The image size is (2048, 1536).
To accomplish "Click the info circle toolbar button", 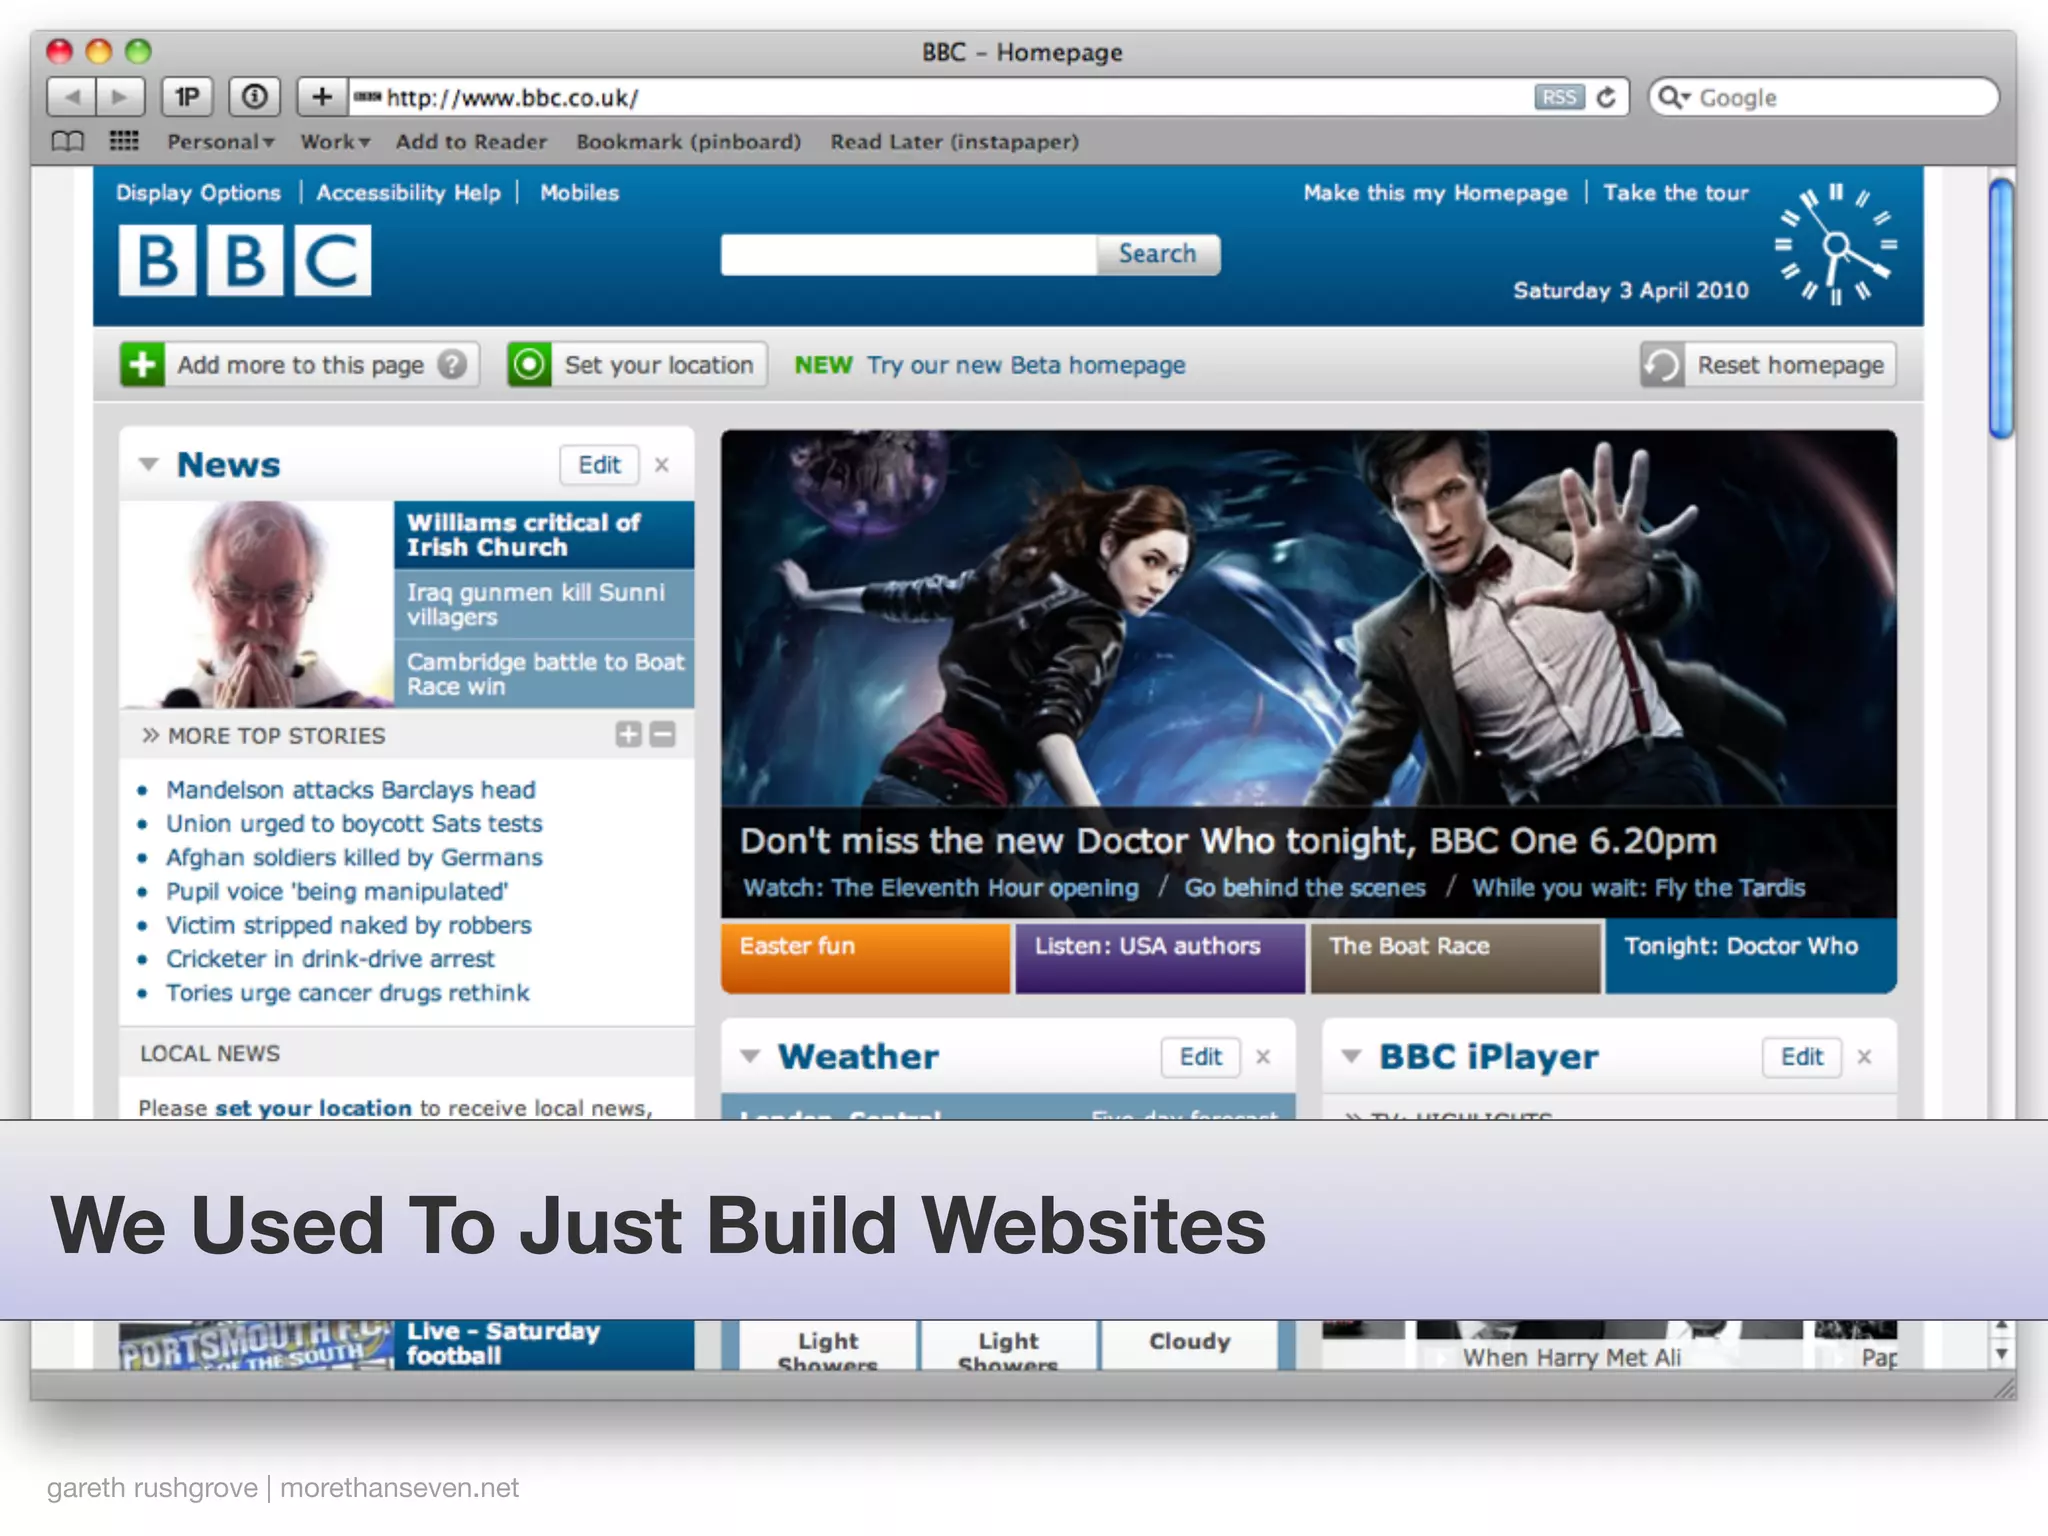I will (255, 97).
